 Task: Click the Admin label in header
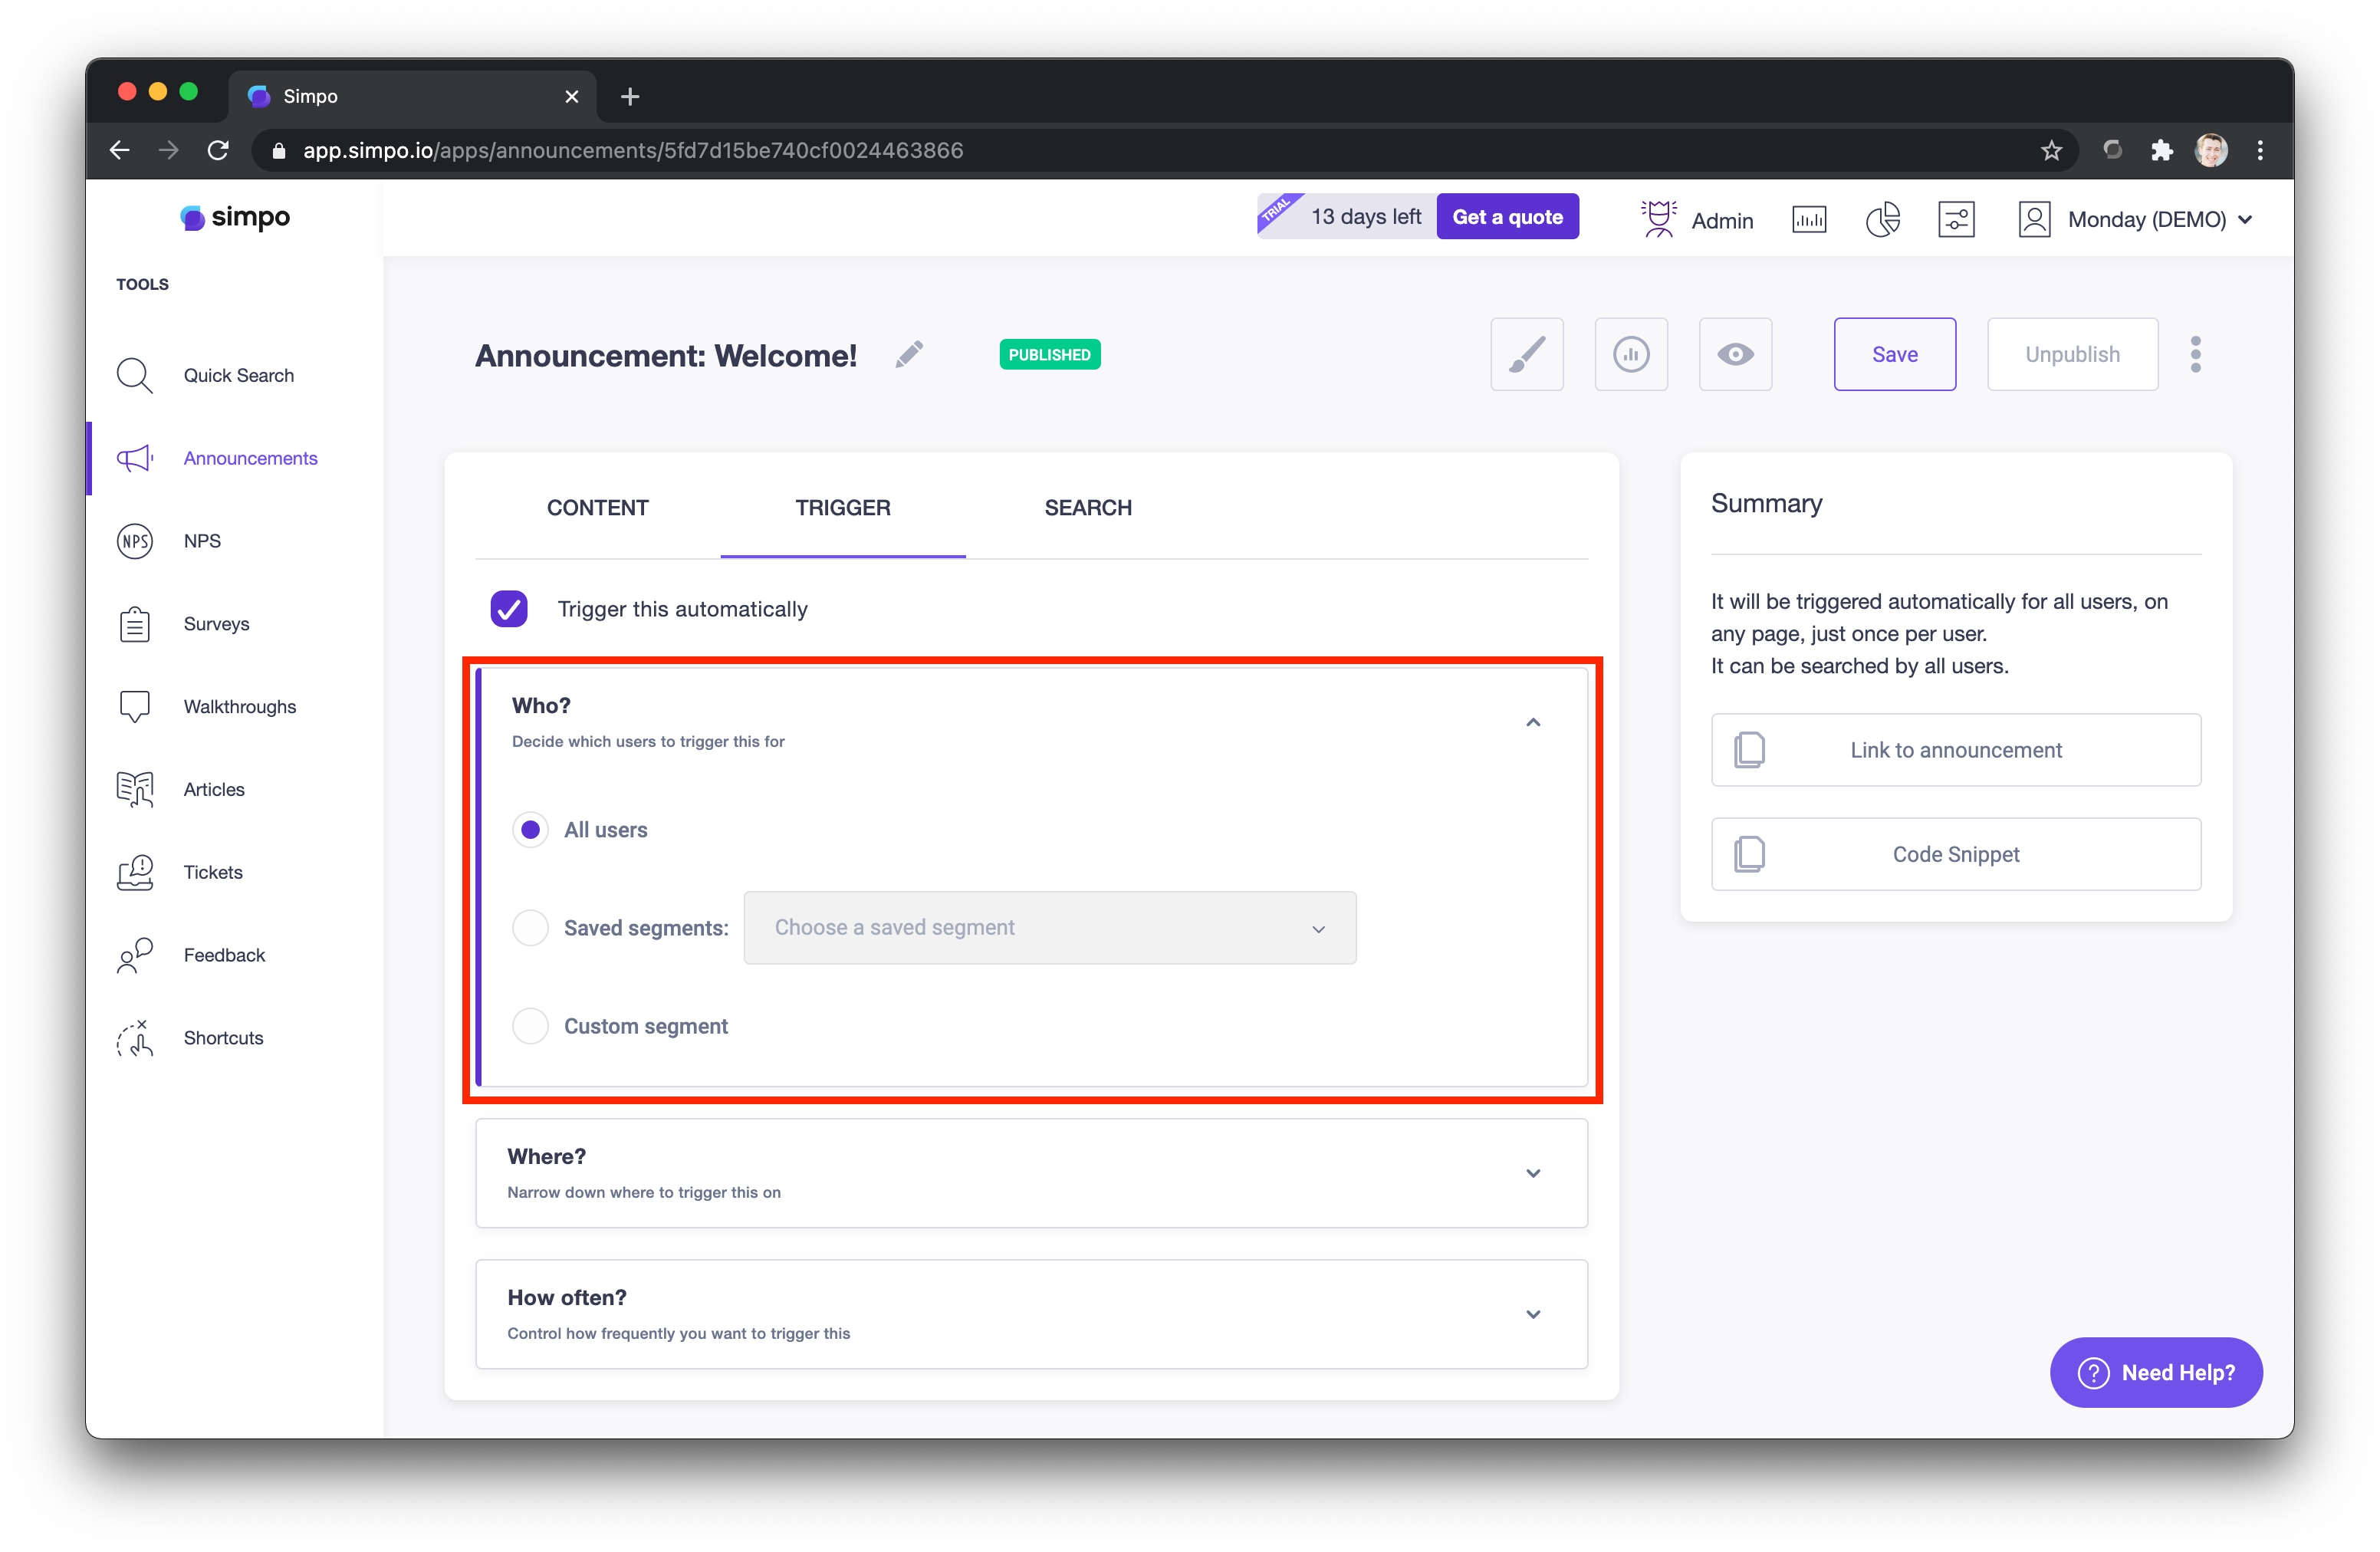click(x=1722, y=220)
